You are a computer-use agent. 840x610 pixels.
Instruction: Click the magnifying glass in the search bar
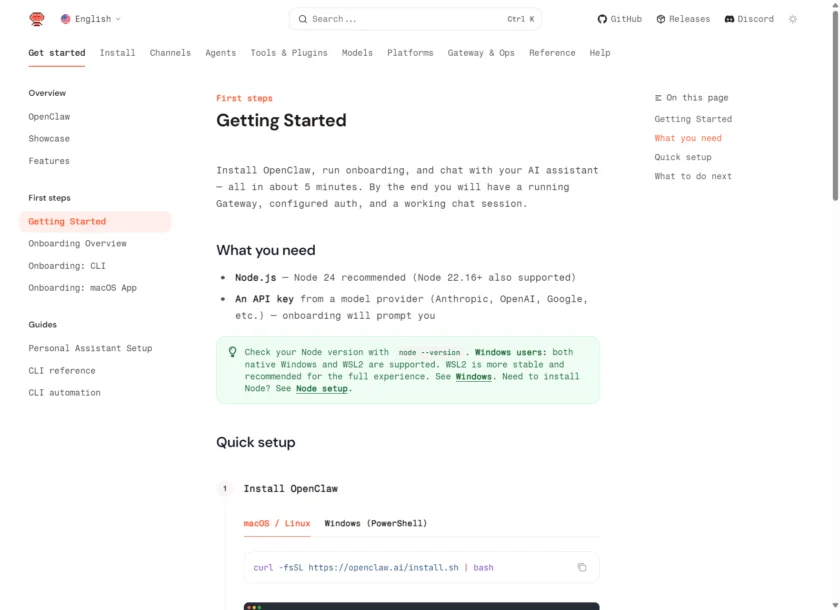[303, 18]
